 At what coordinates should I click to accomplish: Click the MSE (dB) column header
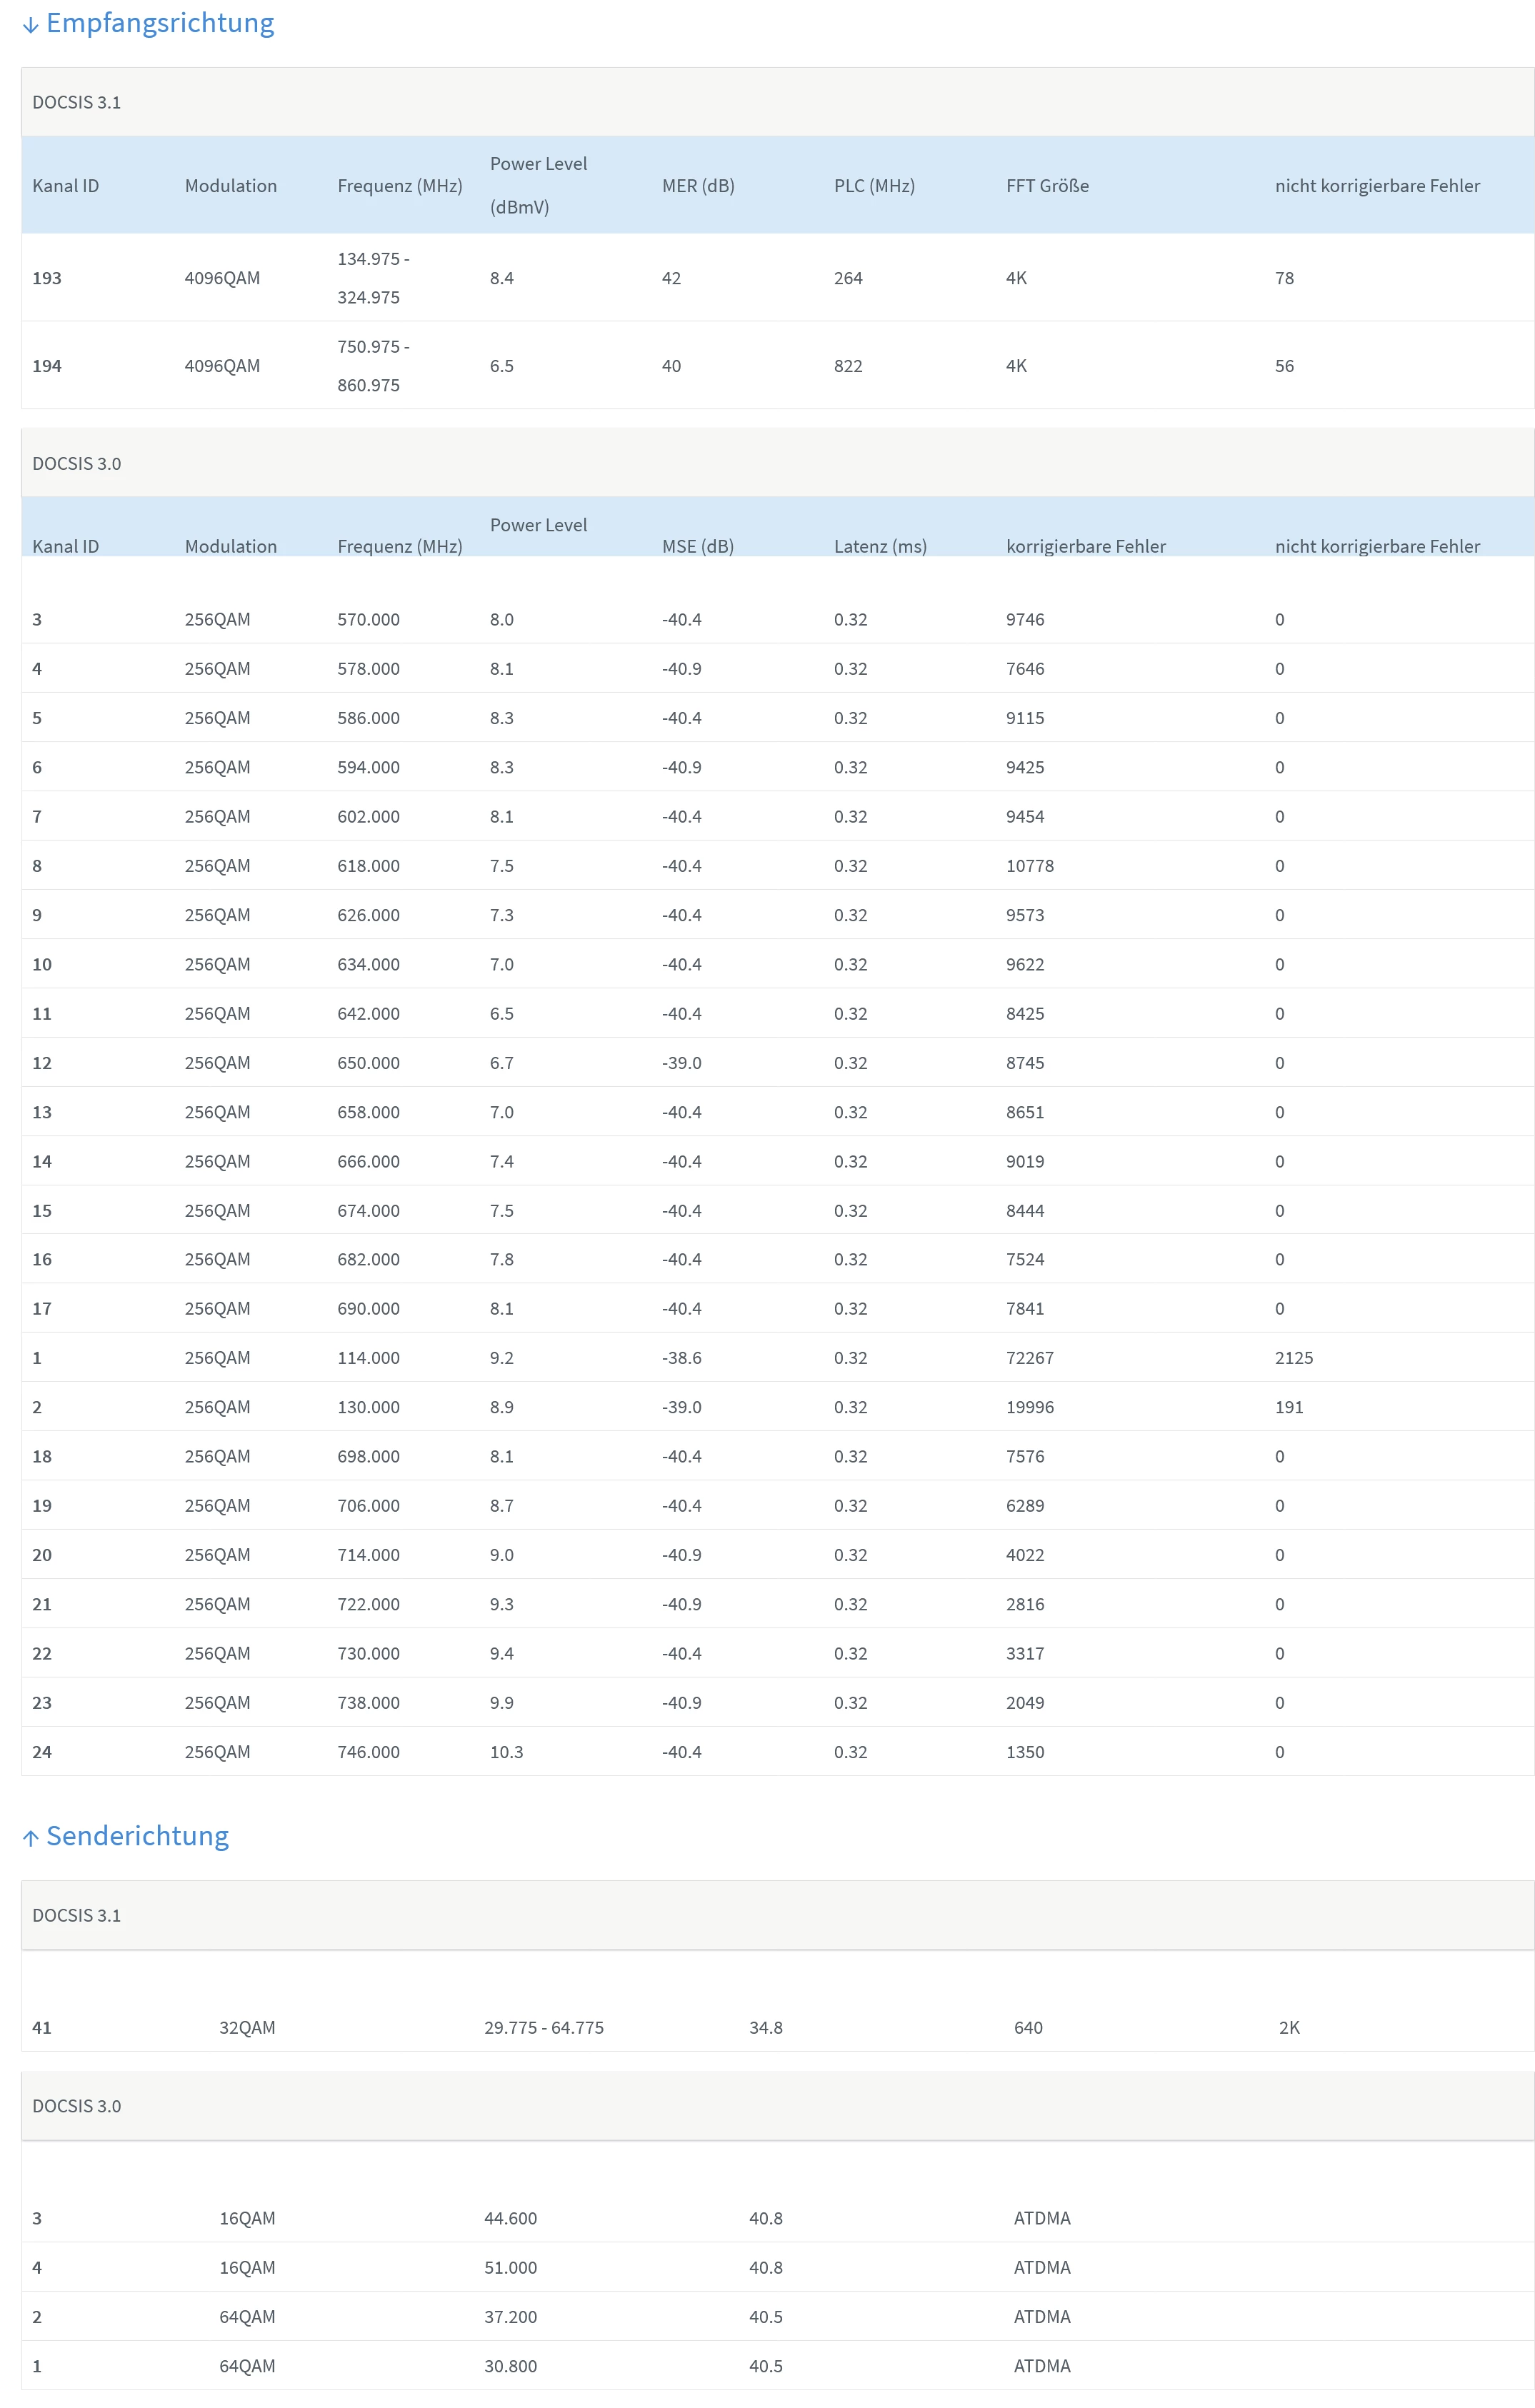[x=698, y=546]
